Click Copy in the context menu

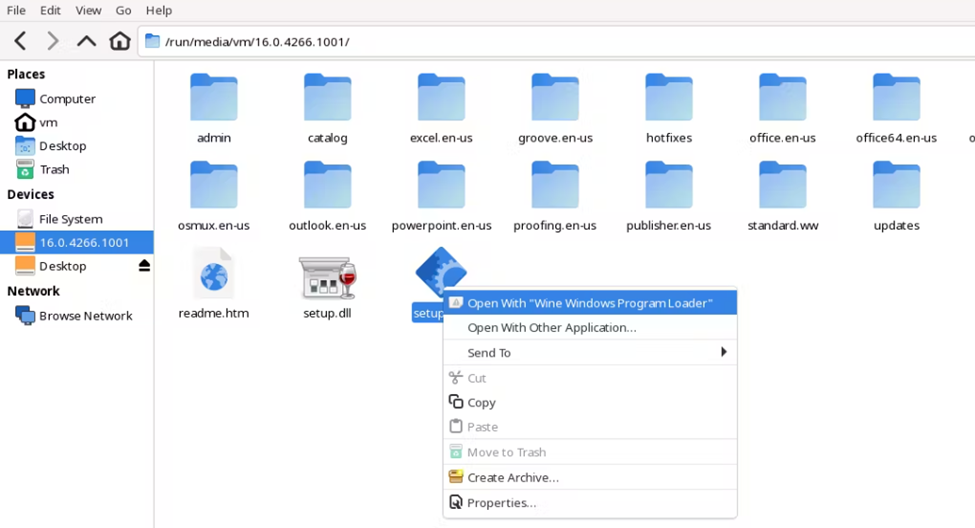tap(481, 402)
